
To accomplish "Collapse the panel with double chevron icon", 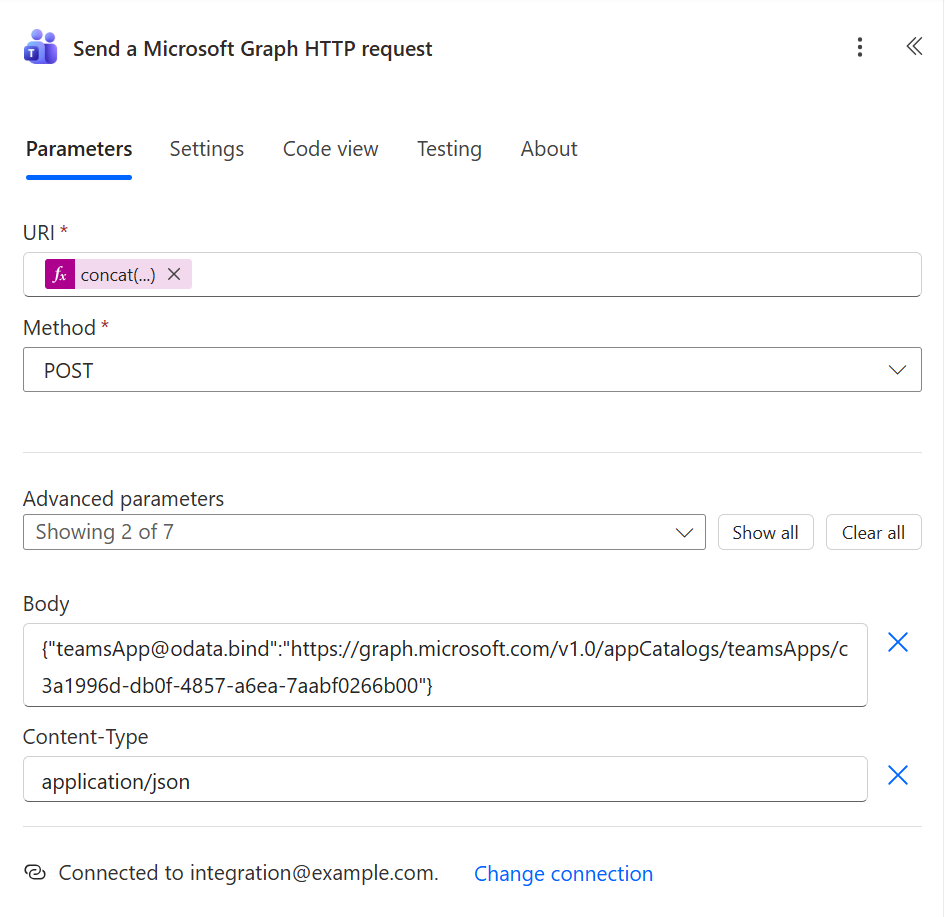I will [914, 46].
